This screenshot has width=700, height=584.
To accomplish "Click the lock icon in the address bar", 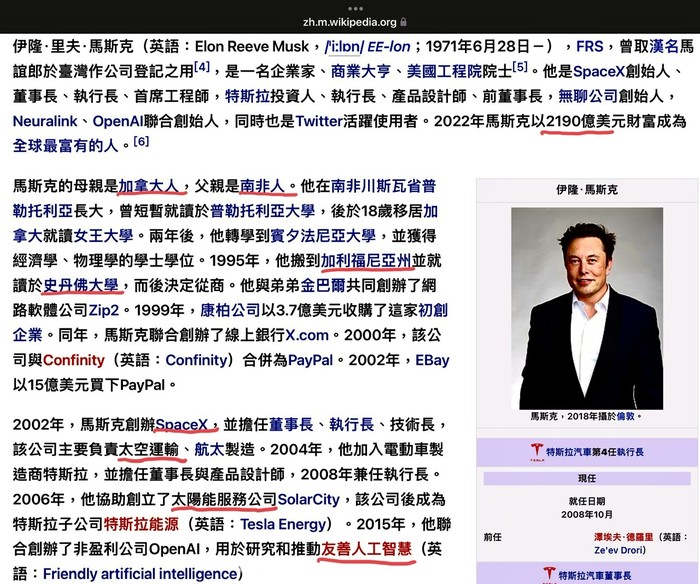I will click(404, 21).
